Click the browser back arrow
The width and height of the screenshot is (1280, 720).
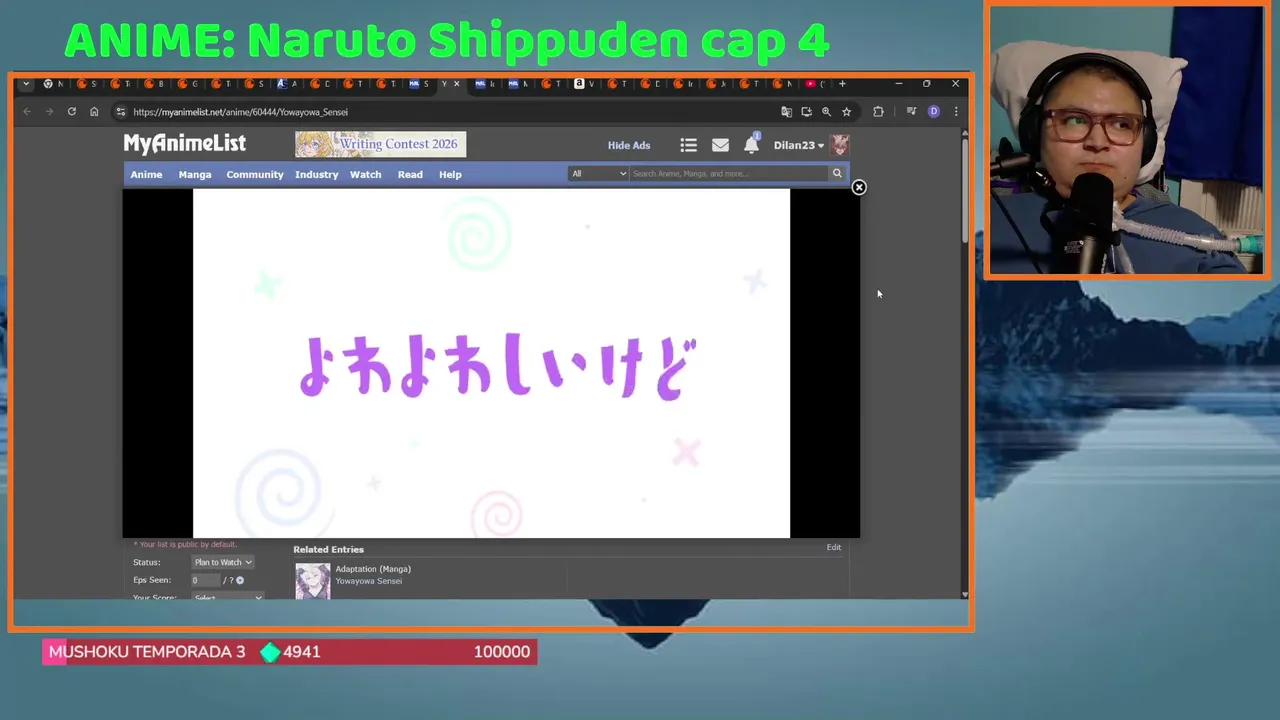coord(27,112)
